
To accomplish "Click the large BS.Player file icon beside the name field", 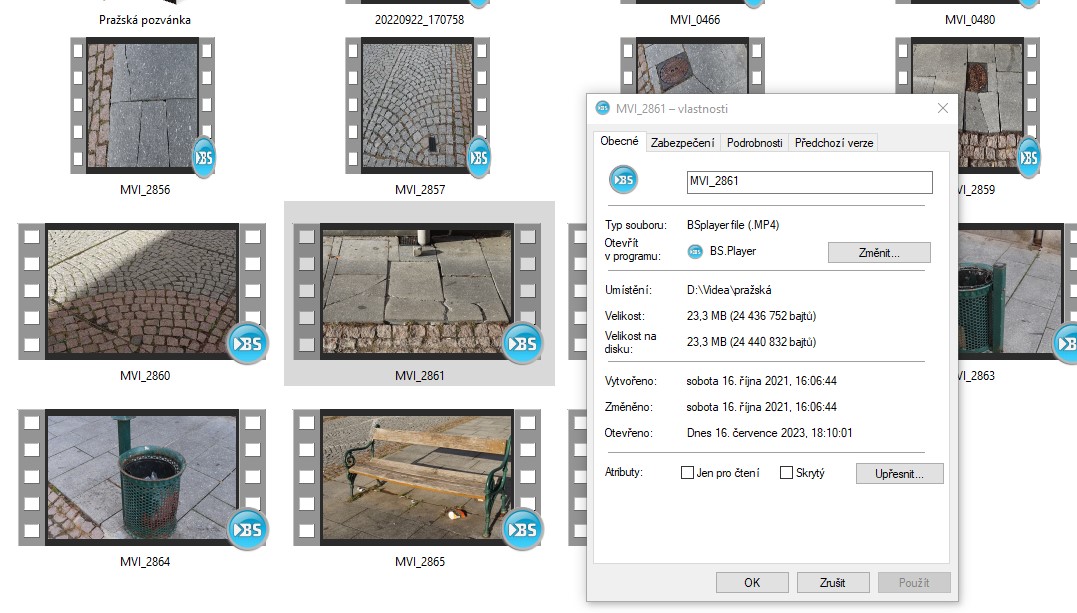I will pos(623,180).
